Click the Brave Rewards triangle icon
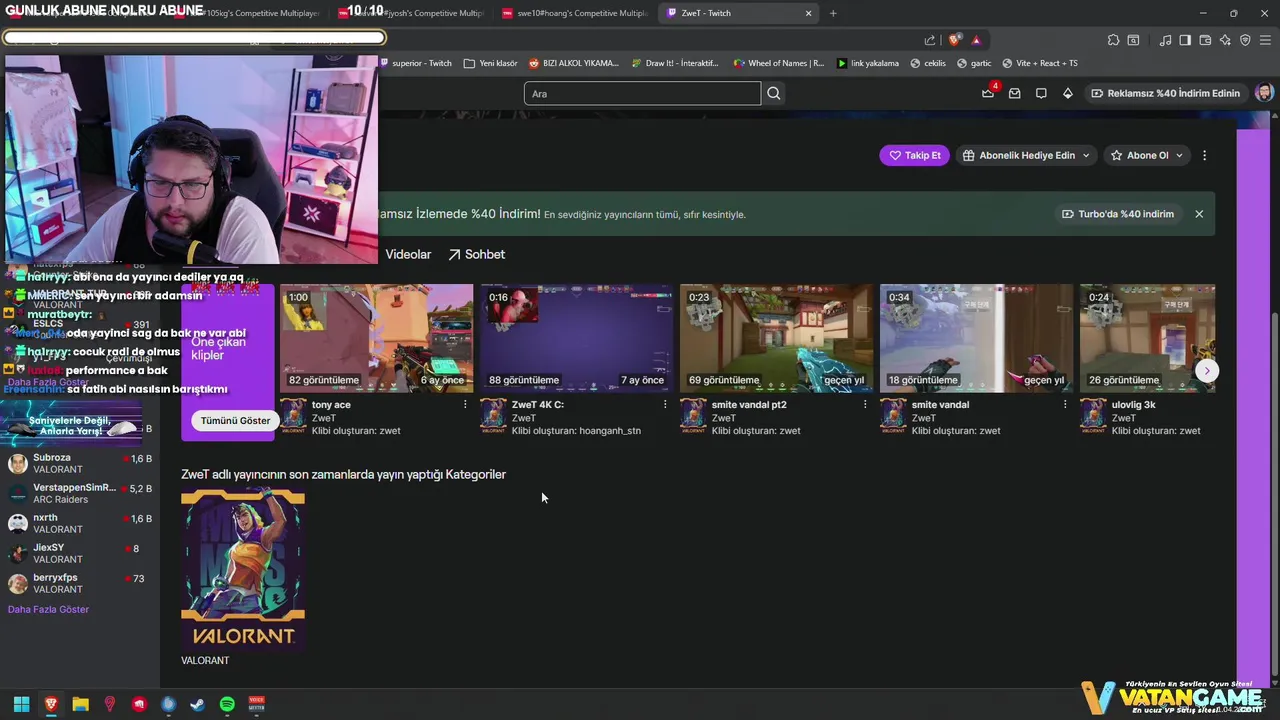Screen dimensions: 1280x720 point(976,40)
